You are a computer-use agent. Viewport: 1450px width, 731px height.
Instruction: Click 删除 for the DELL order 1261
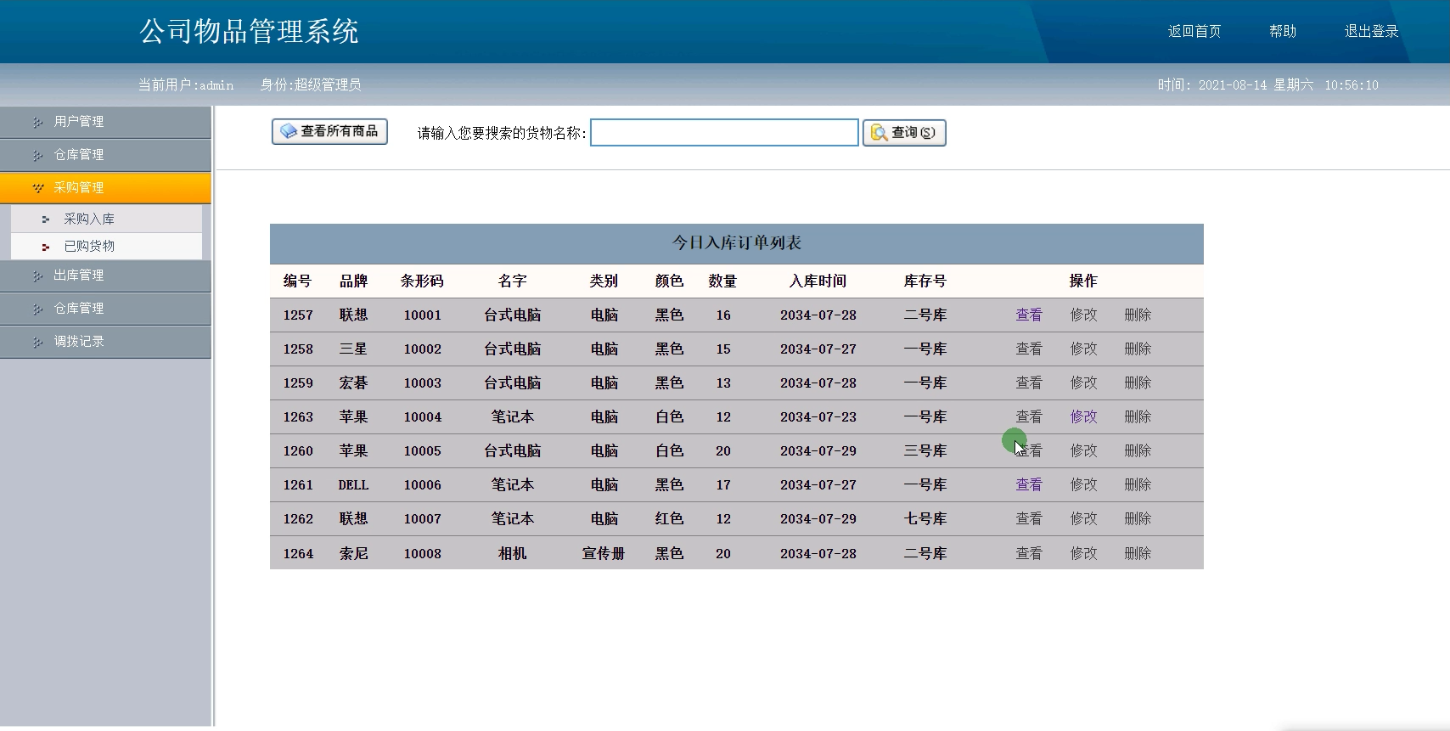coord(1137,485)
